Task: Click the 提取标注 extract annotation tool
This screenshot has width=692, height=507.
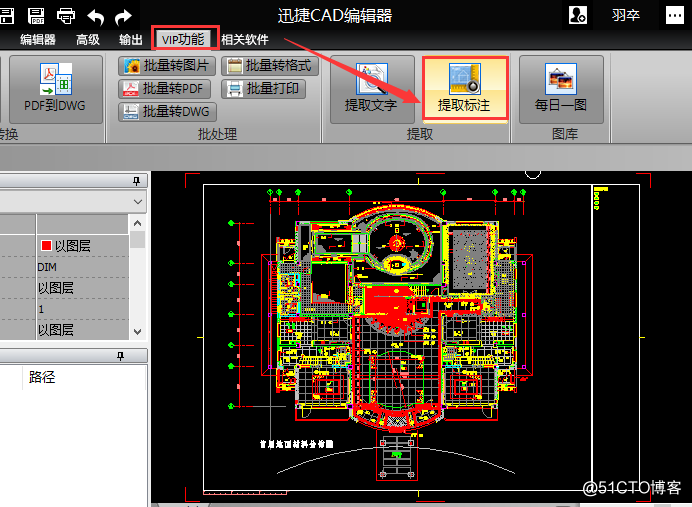Action: tap(465, 88)
